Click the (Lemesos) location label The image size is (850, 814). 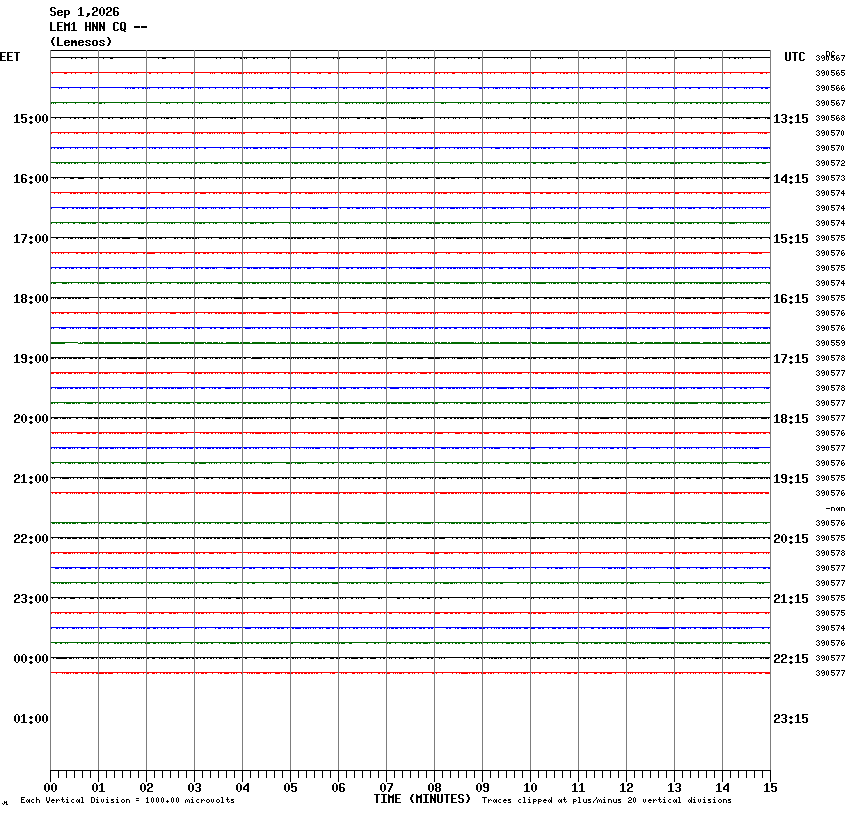(x=81, y=42)
